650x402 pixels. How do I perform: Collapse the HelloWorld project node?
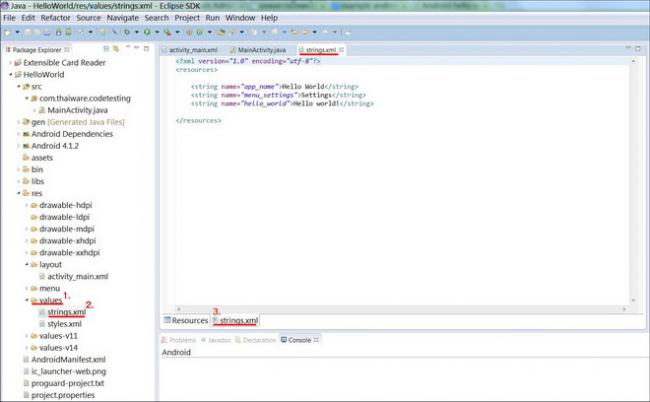pos(10,75)
